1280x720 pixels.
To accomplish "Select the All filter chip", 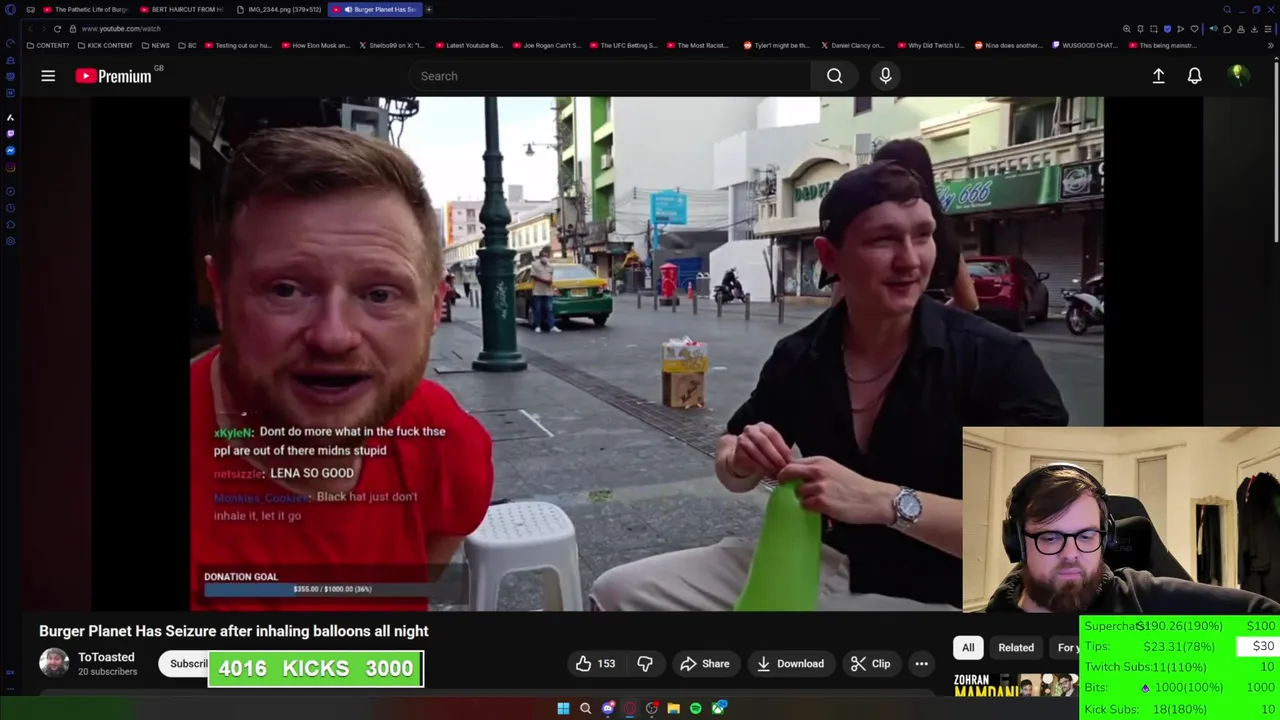I will (968, 648).
